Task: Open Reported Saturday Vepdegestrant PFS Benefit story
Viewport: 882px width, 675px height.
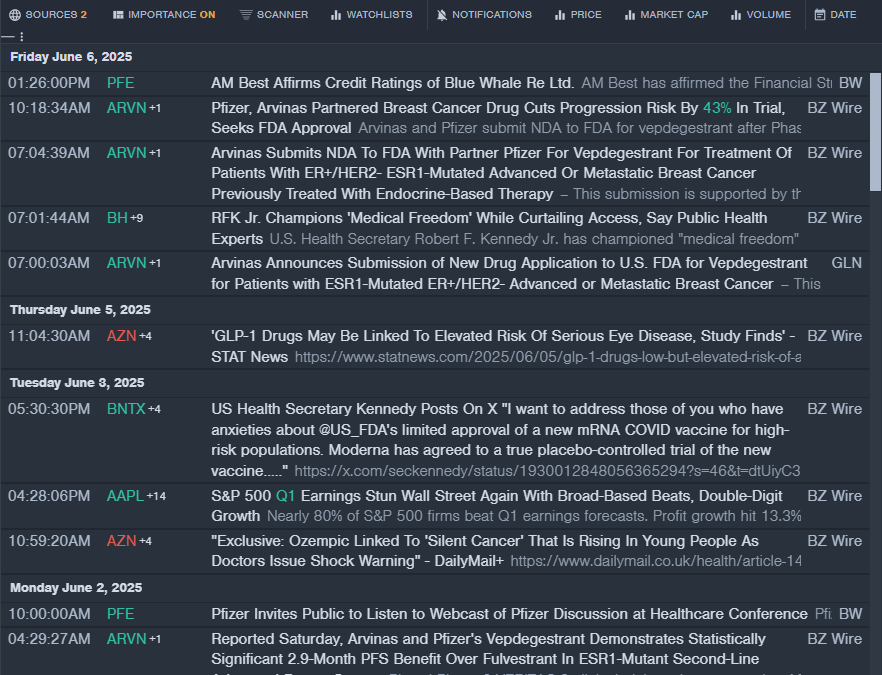Action: (x=488, y=649)
